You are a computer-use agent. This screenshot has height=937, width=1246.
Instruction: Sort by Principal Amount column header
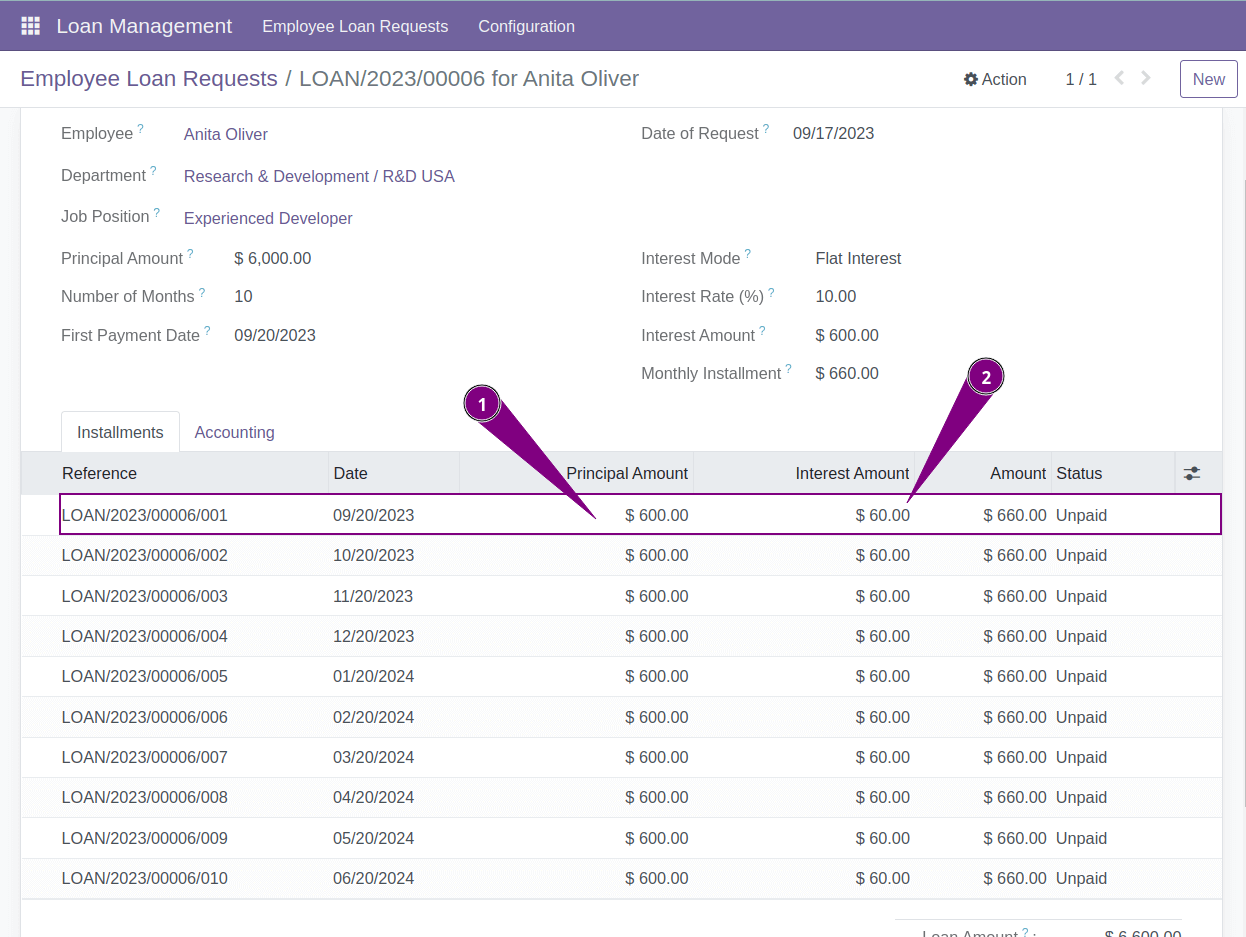click(x=626, y=473)
